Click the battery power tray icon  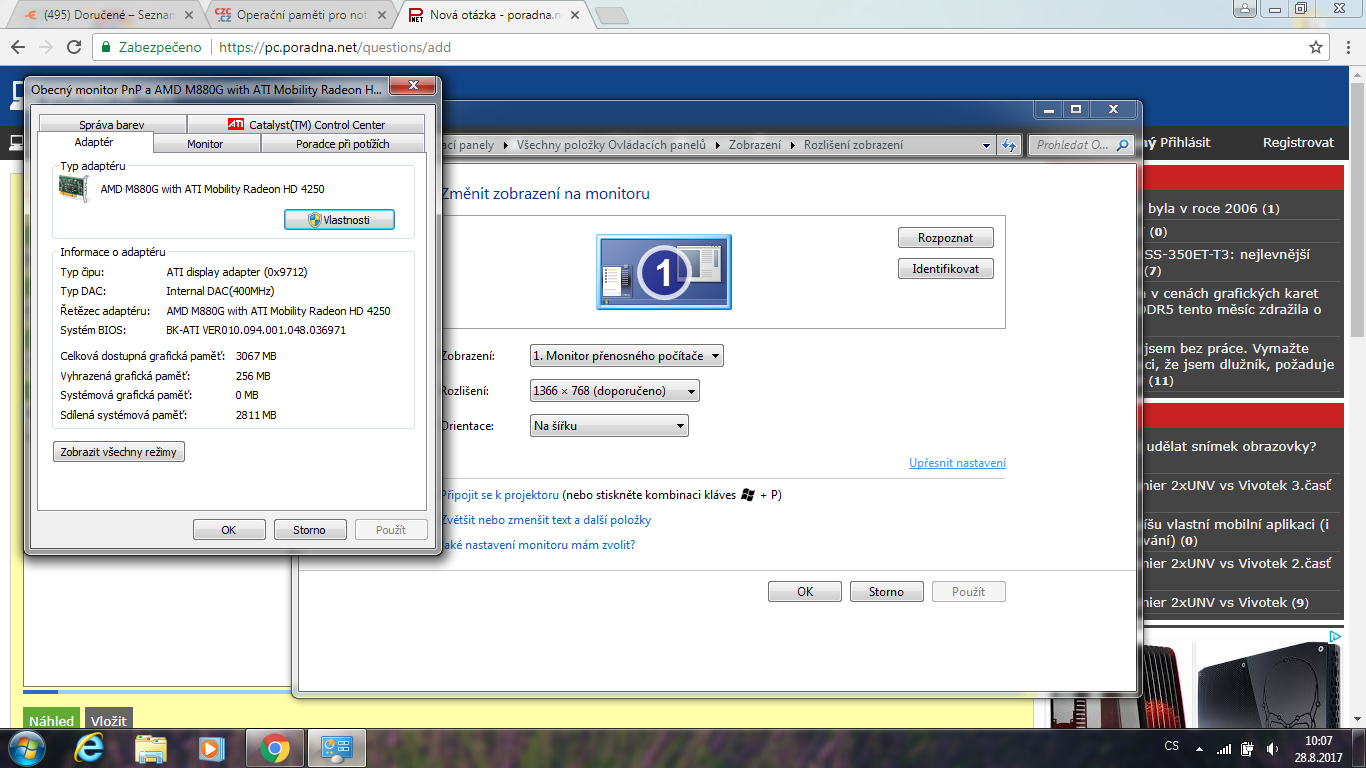click(1248, 749)
